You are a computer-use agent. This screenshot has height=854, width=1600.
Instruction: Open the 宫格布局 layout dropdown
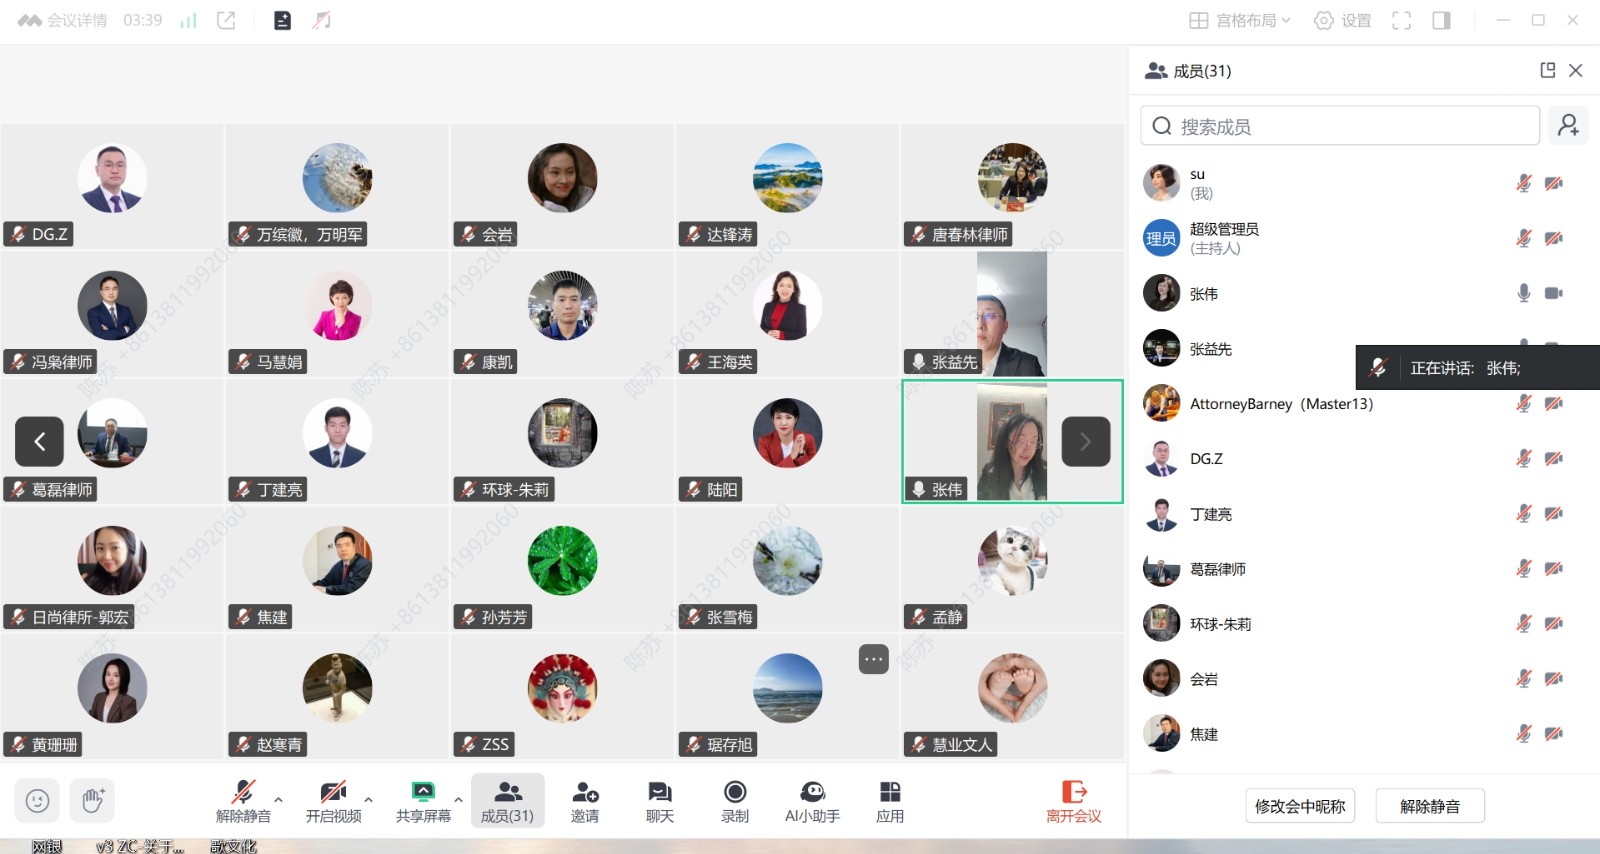(x=1240, y=20)
